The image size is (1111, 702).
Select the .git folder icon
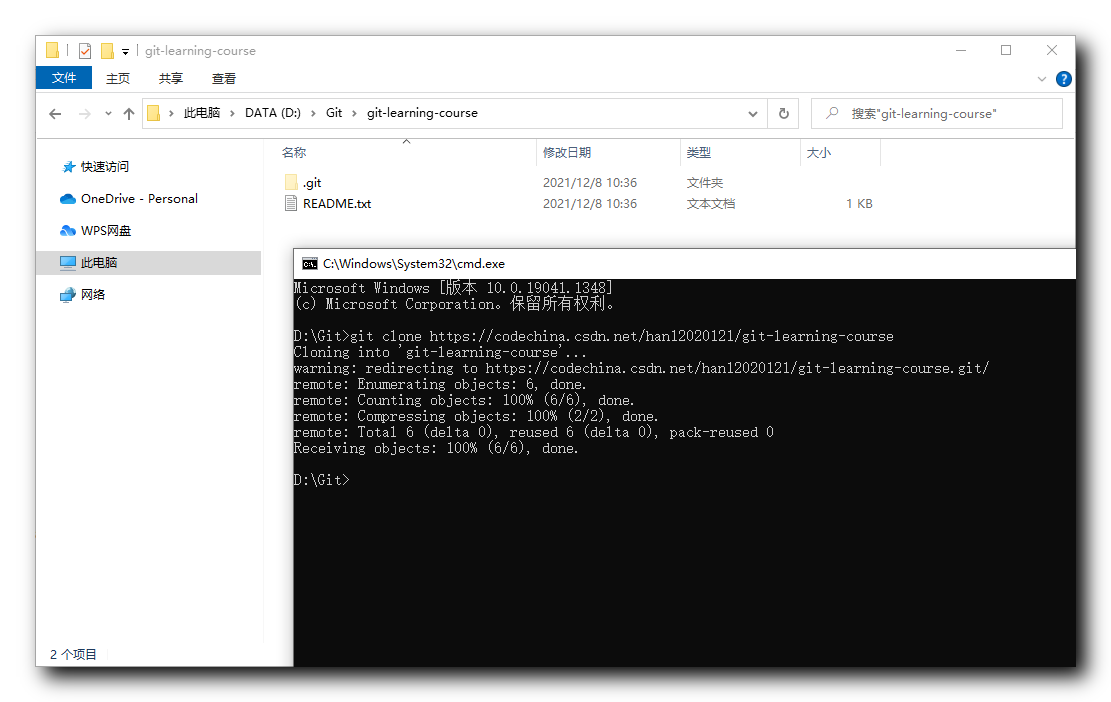click(291, 182)
